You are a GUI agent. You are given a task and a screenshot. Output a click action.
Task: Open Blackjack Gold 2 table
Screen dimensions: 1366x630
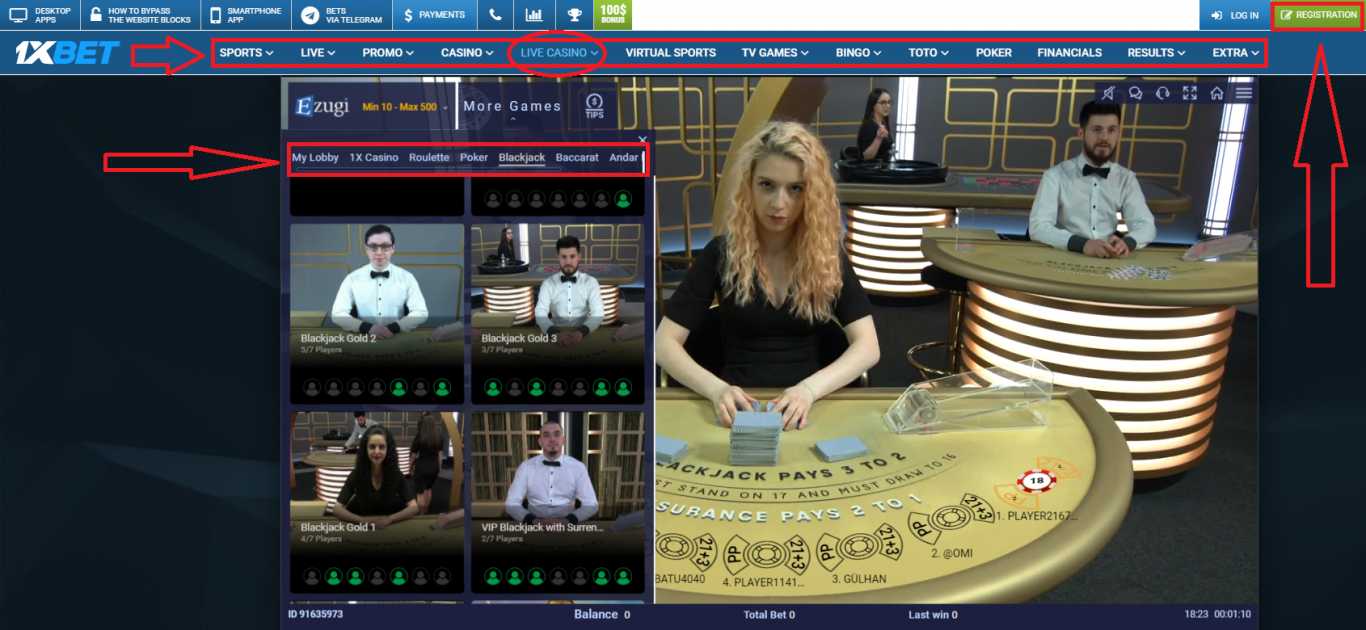point(377,313)
